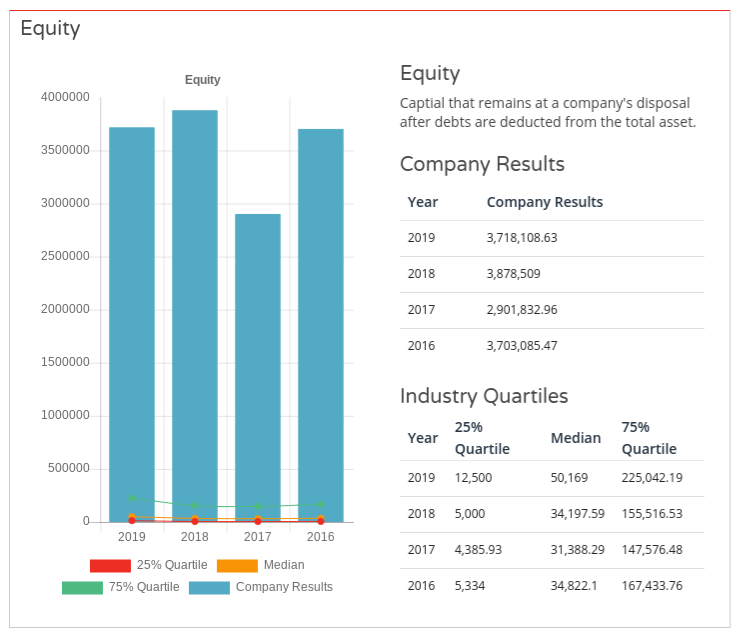Viewport: 739px width, 635px height.
Task: Hide Company Results series via legend label
Action: [284, 587]
